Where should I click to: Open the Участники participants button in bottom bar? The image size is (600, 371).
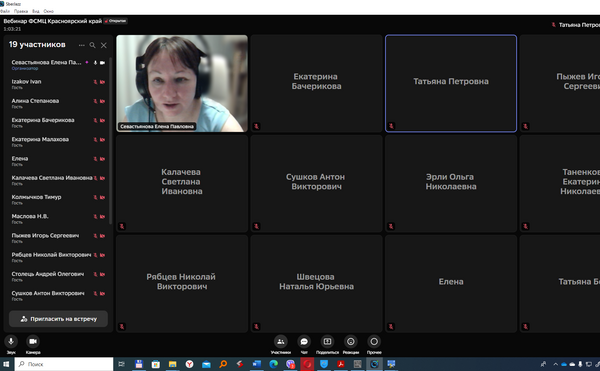[280, 341]
